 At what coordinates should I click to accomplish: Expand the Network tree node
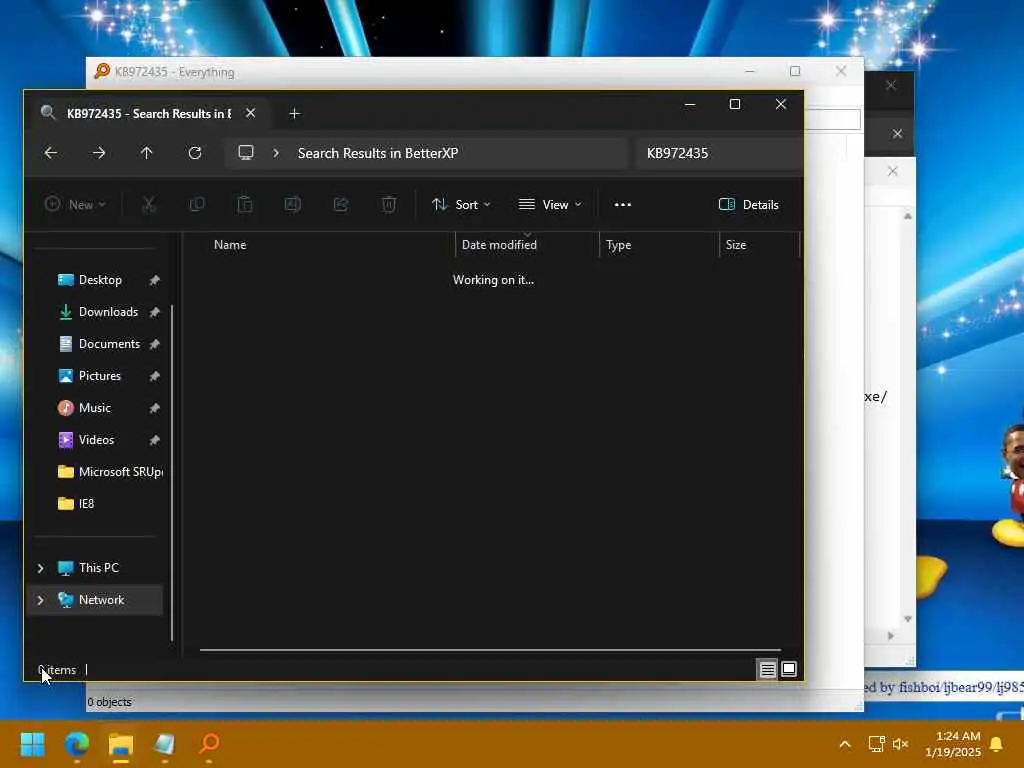(40, 600)
